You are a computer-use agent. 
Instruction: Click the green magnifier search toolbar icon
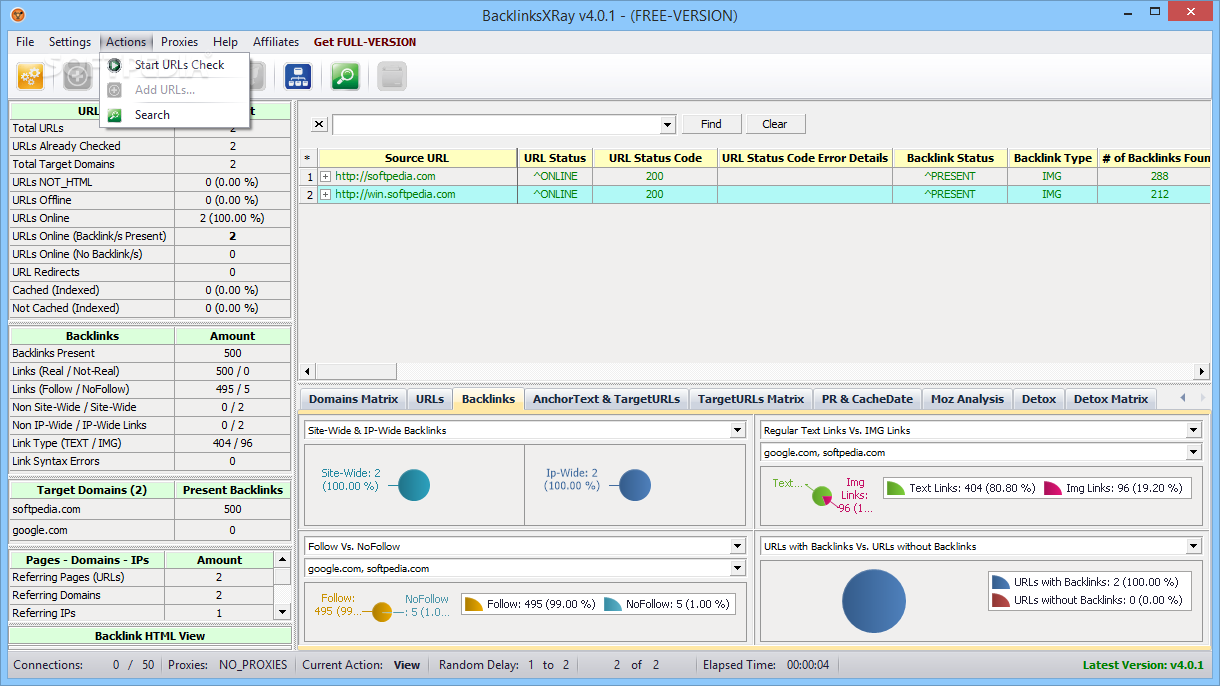pyautogui.click(x=345, y=76)
